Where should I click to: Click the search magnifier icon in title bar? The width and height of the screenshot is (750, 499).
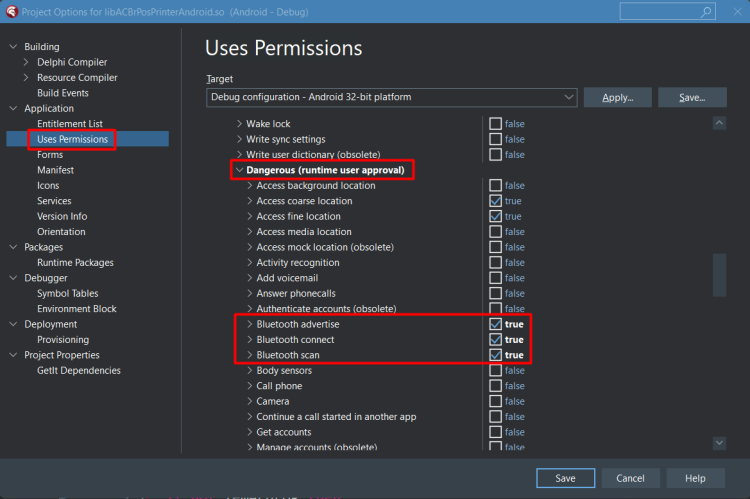pos(706,12)
